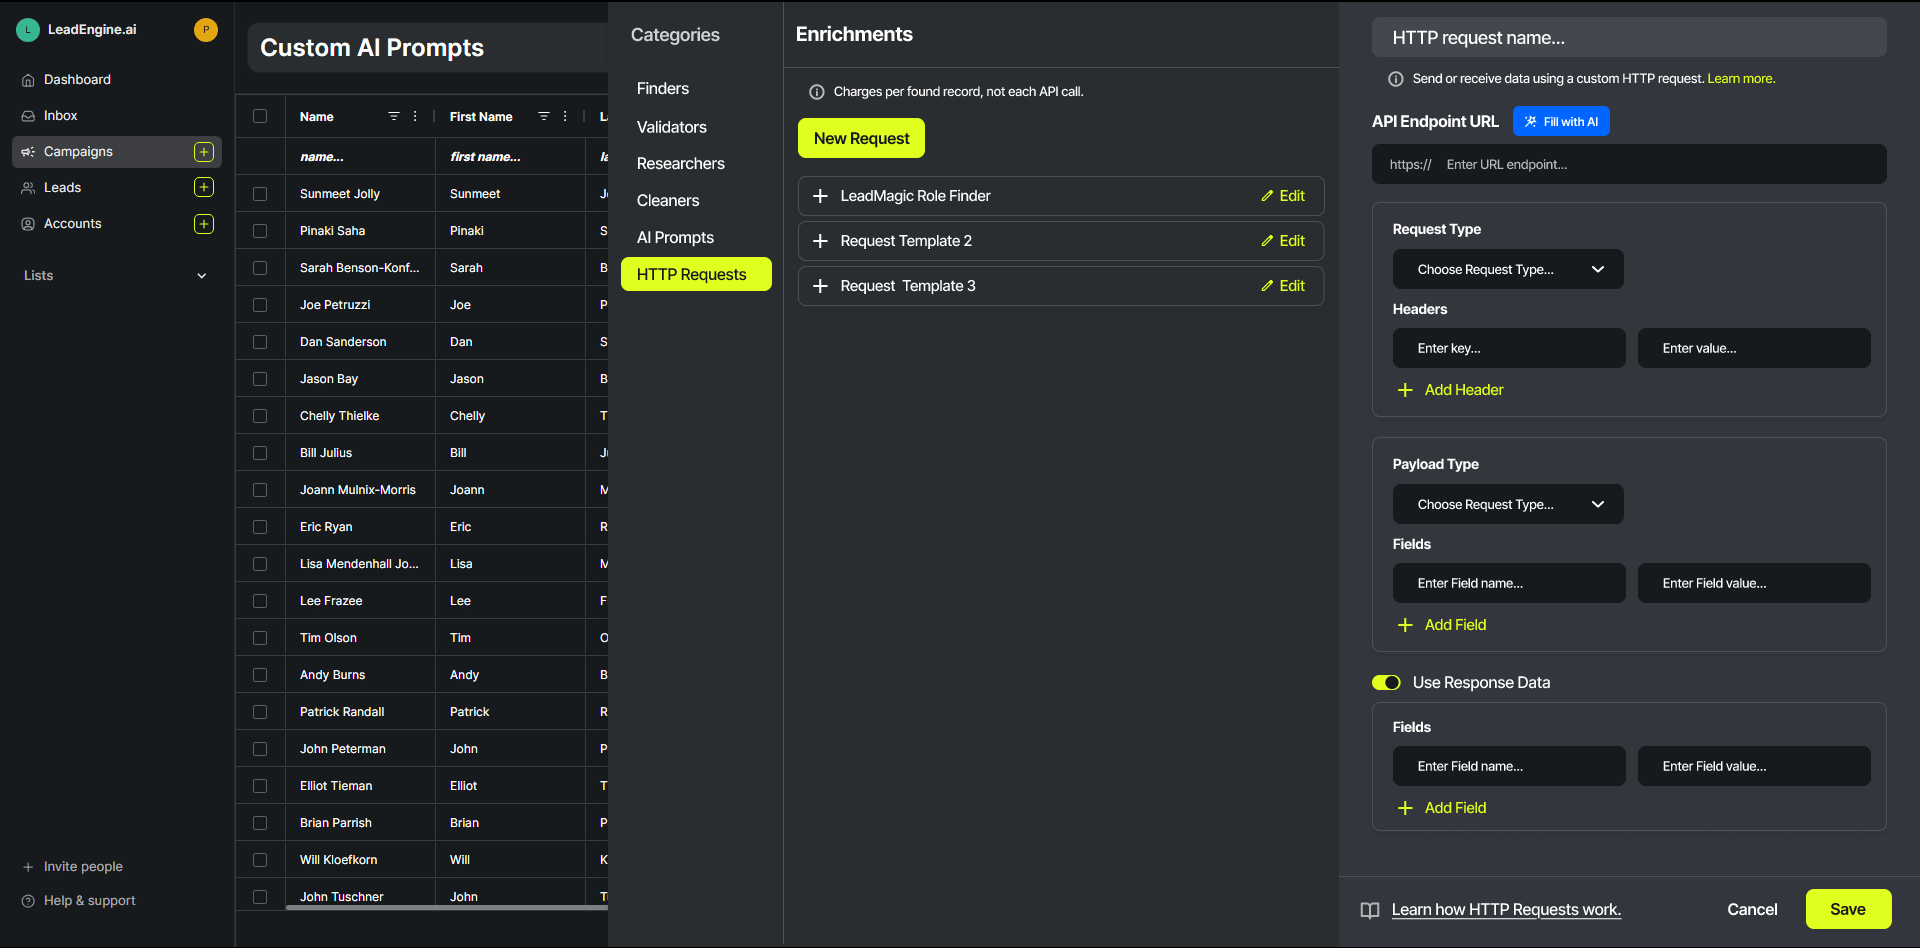Click into the API Endpoint URL field
The height and width of the screenshot is (948, 1920).
(1629, 165)
